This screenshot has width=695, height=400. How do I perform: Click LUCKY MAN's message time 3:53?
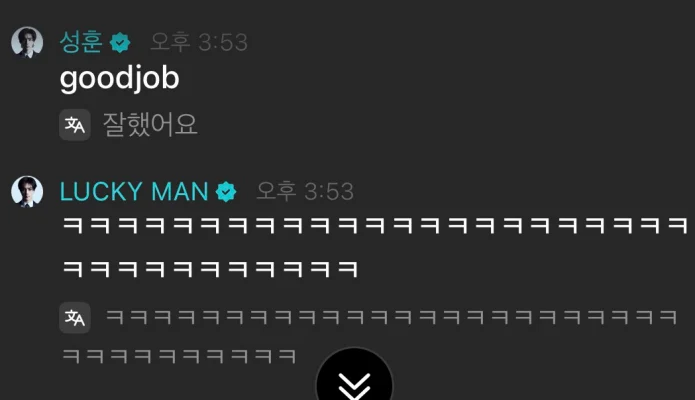(x=329, y=192)
